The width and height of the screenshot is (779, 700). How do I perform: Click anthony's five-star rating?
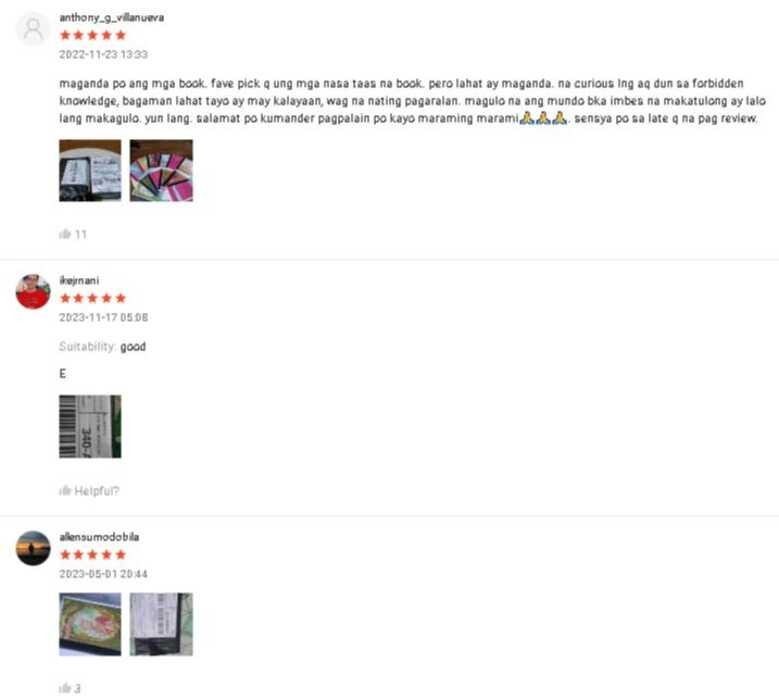point(93,35)
